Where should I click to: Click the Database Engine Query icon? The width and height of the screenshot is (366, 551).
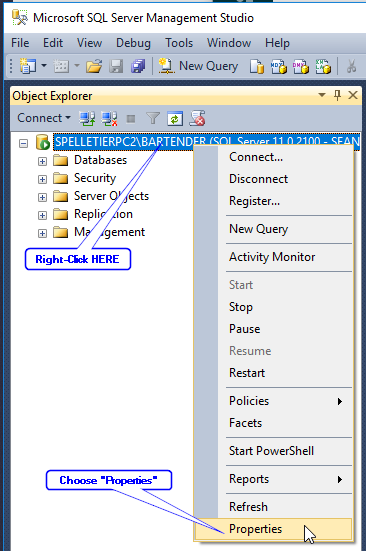click(257, 66)
